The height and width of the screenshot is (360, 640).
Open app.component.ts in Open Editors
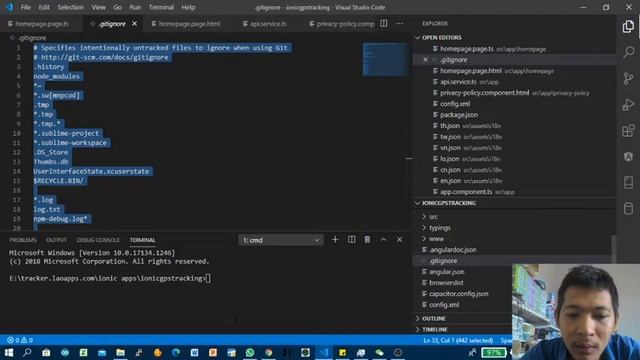point(466,192)
